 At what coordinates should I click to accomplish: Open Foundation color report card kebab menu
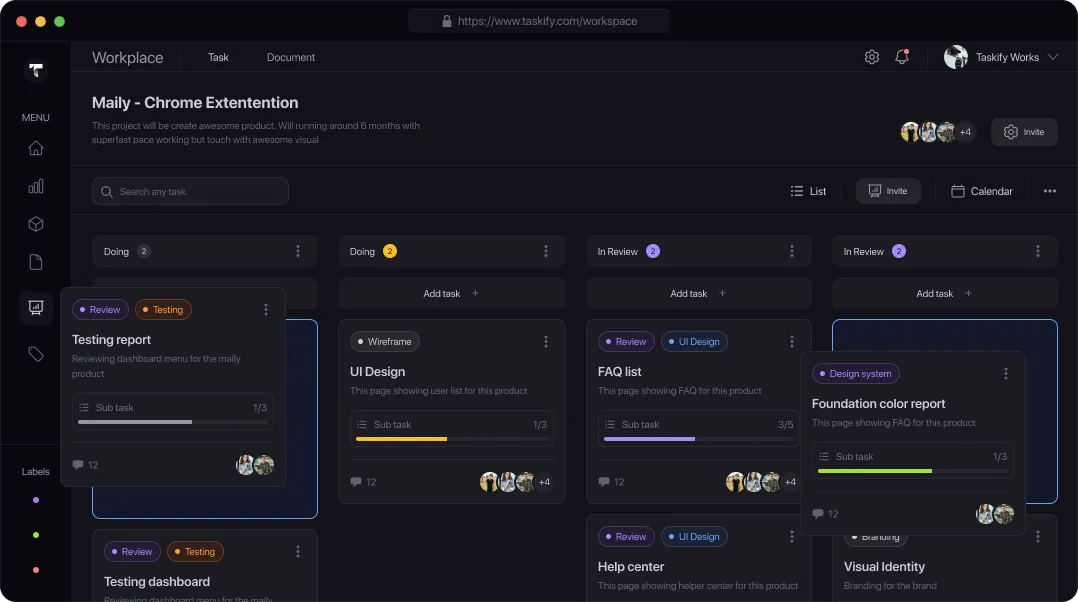(x=1006, y=373)
